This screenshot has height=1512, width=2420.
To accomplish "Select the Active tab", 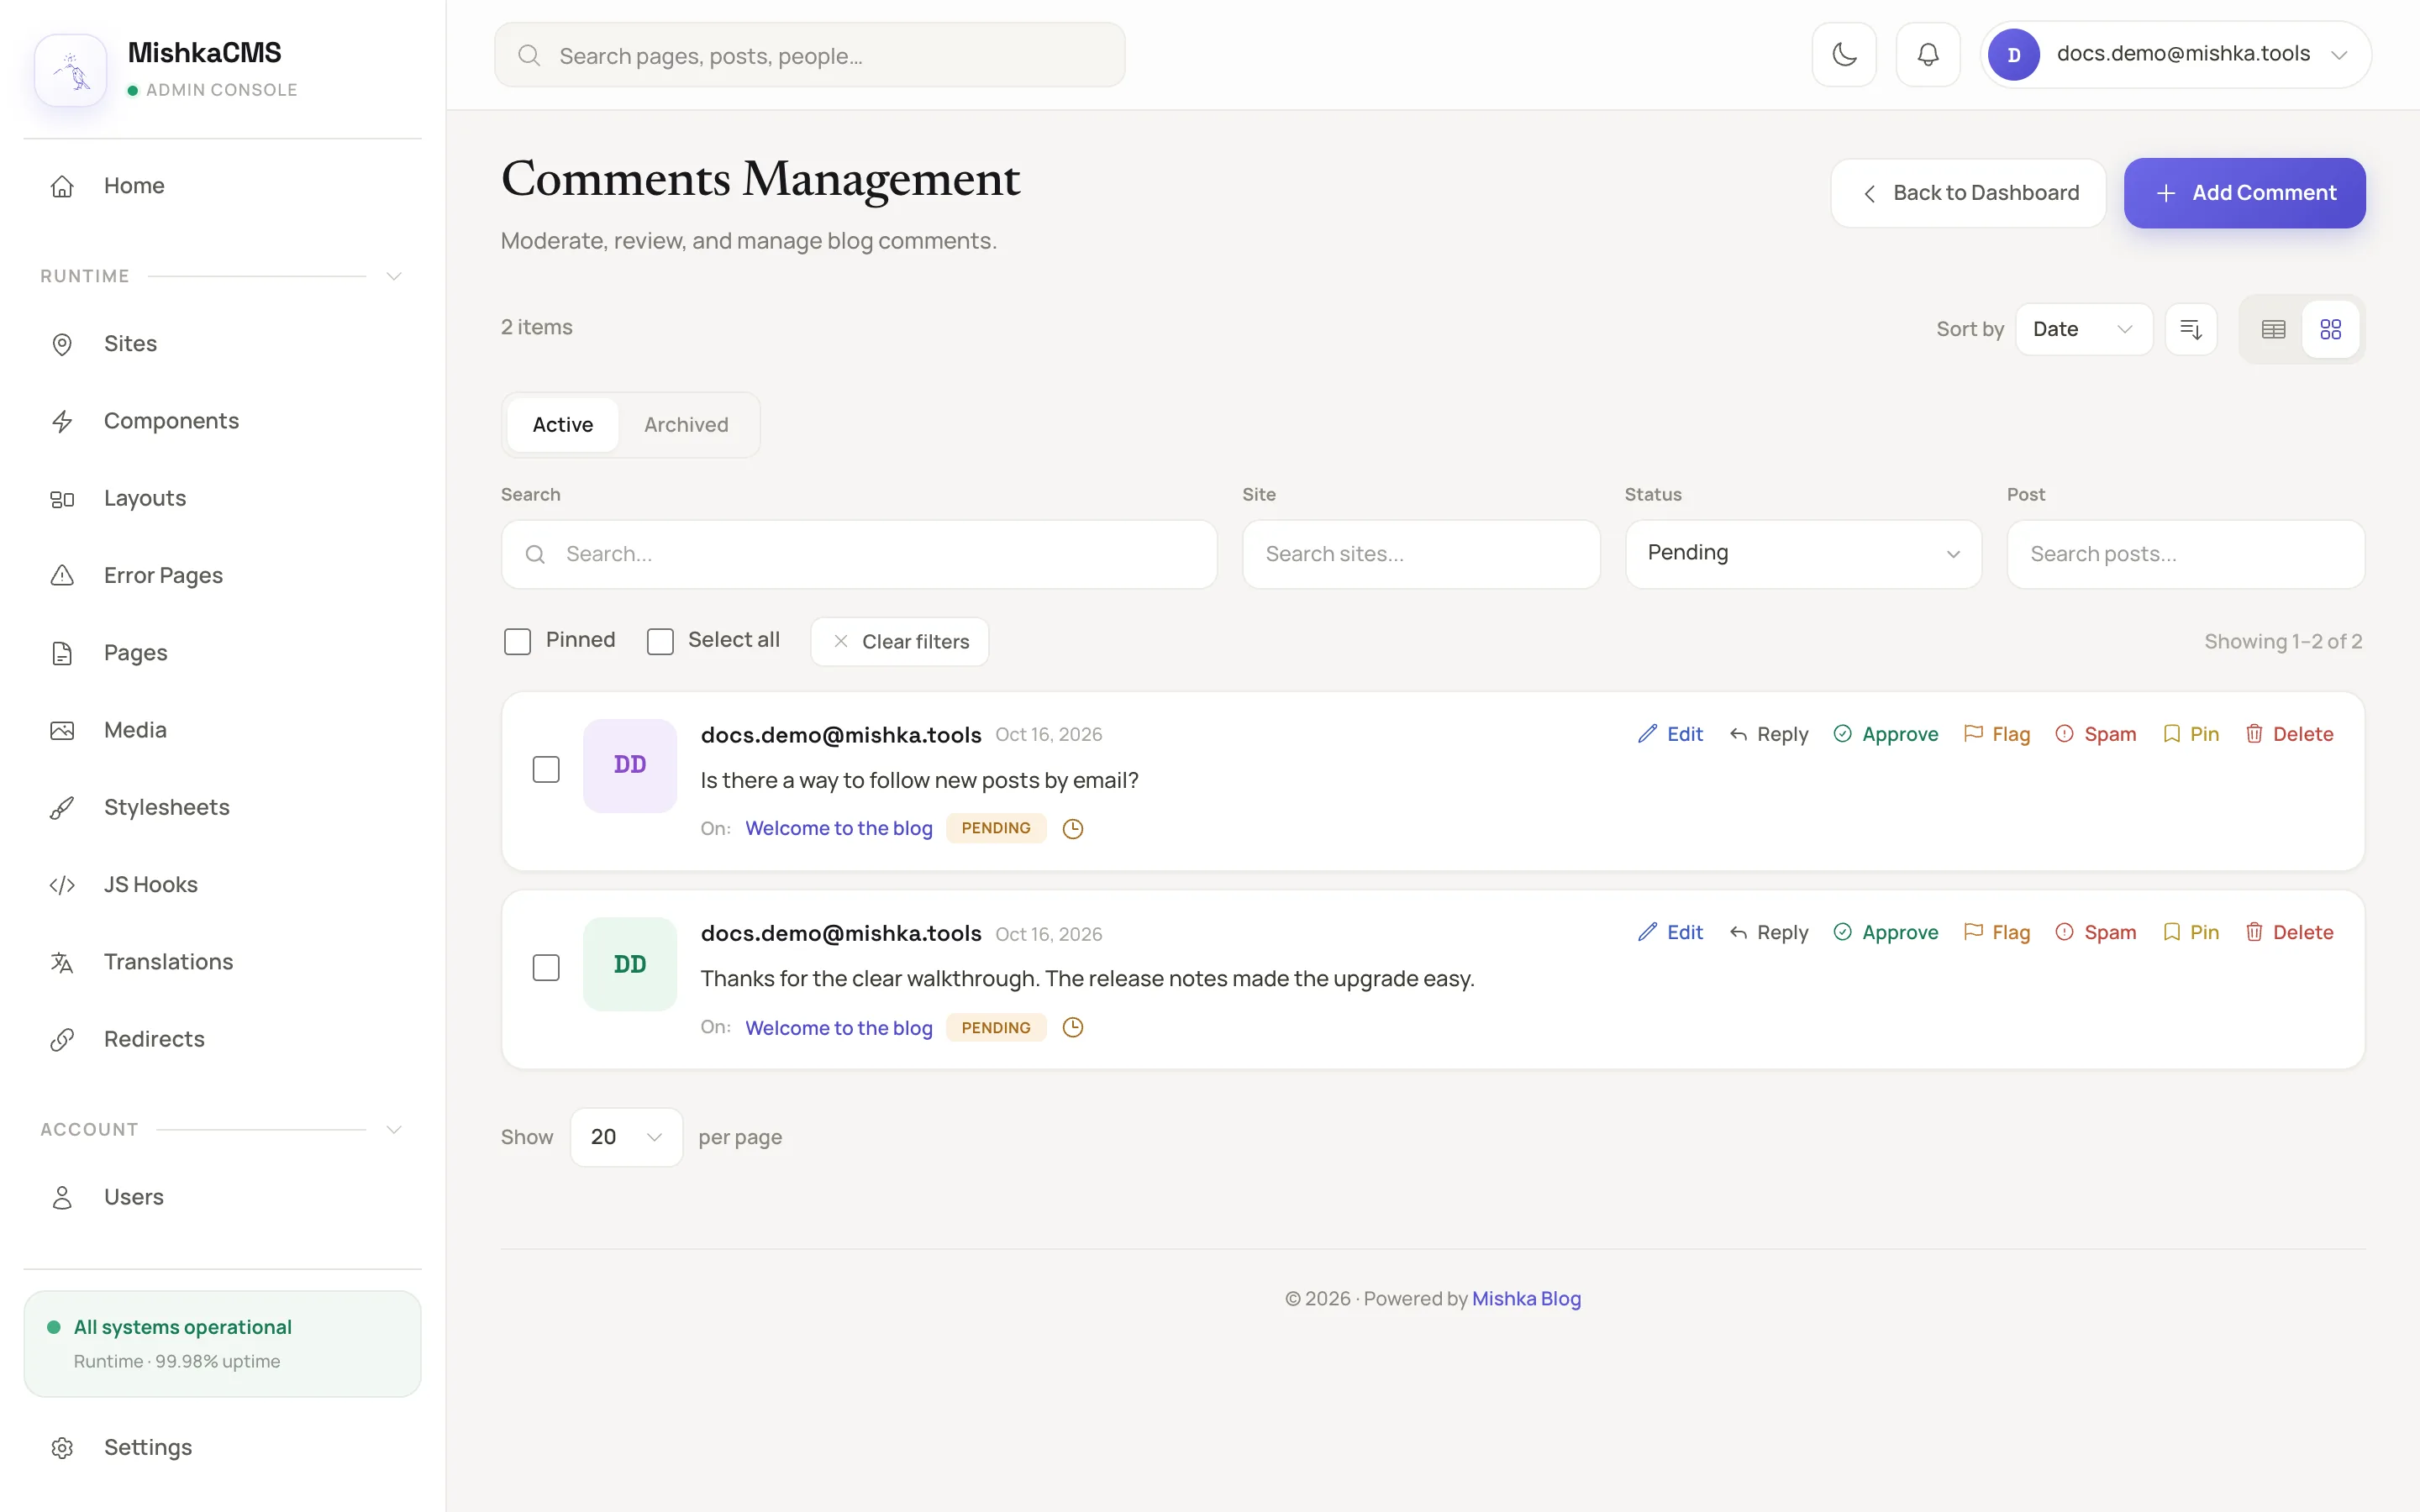I will click(563, 424).
